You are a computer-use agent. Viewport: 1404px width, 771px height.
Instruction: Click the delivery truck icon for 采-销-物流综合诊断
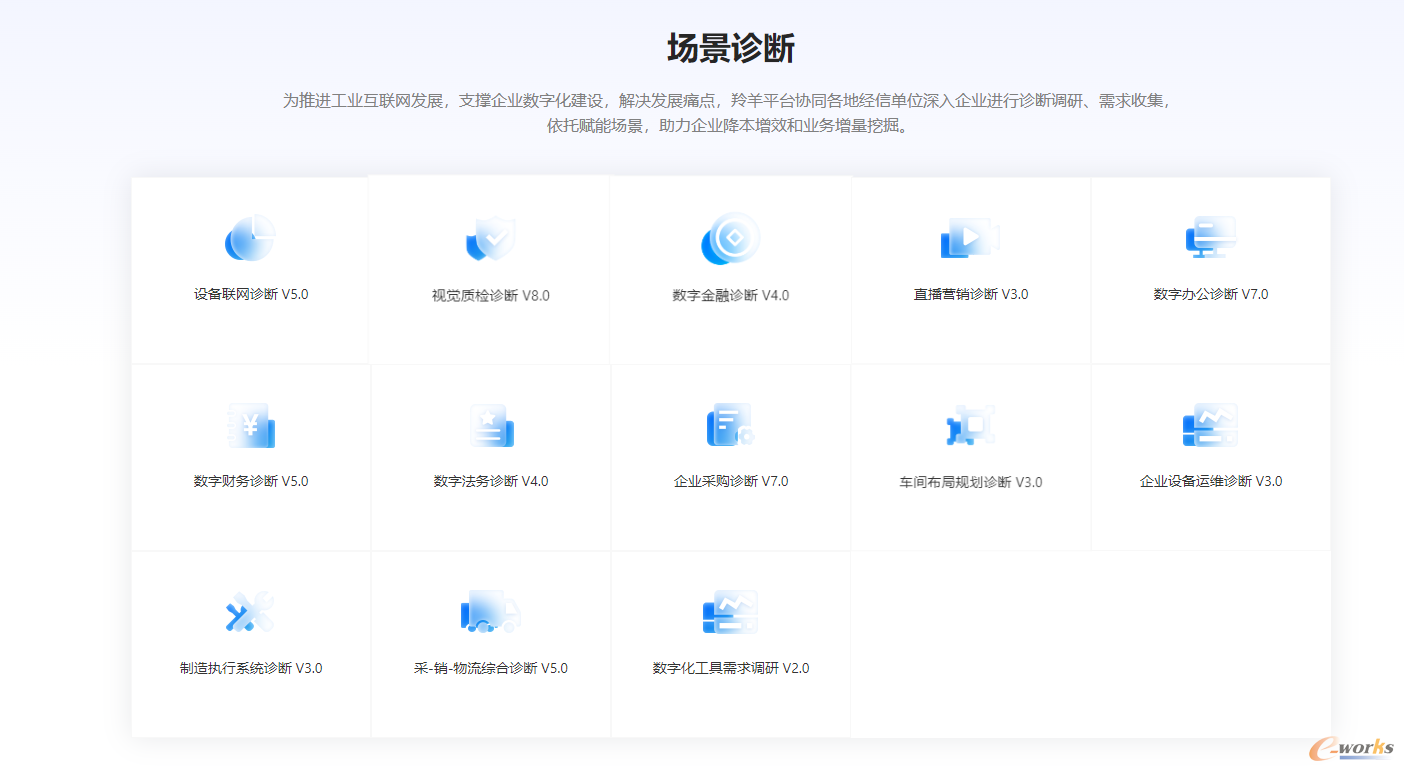[491, 612]
